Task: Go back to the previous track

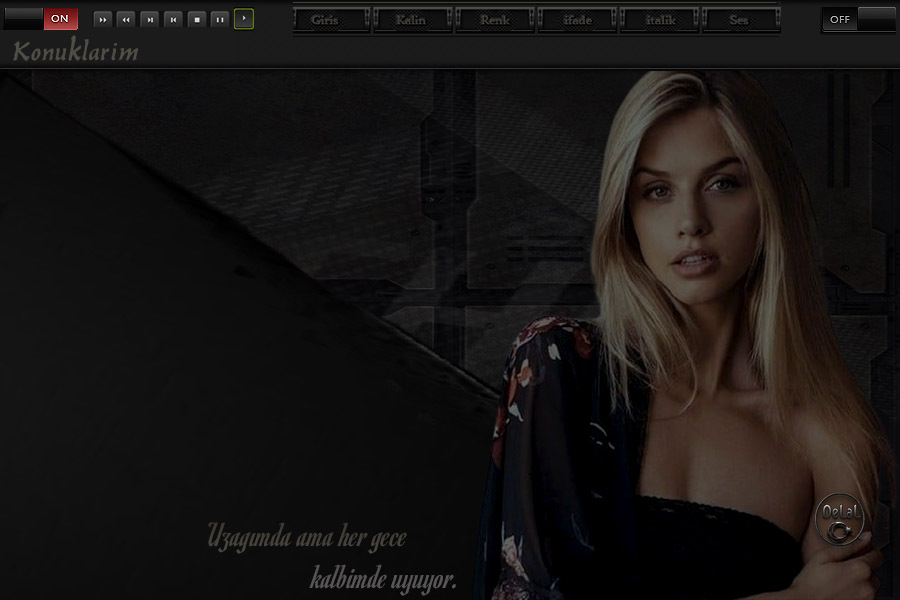Action: tap(173, 19)
